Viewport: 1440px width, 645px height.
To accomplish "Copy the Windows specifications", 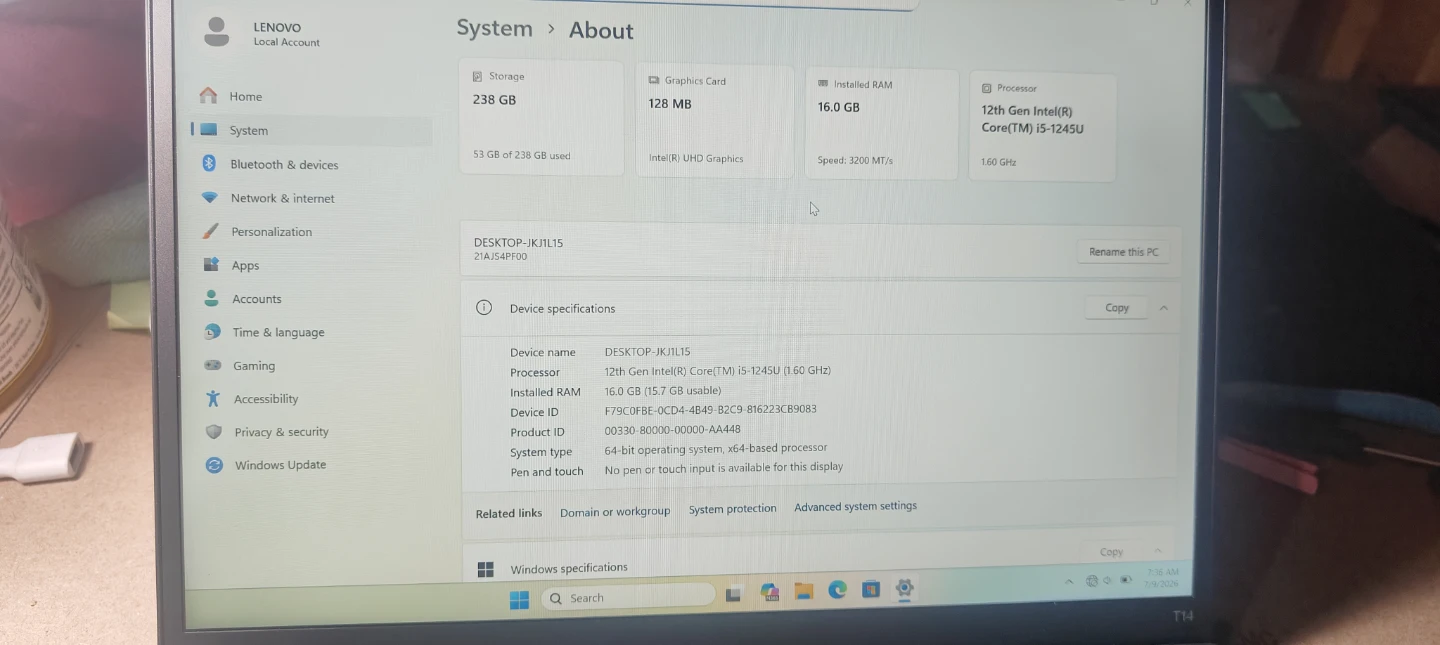I will click(x=1111, y=552).
